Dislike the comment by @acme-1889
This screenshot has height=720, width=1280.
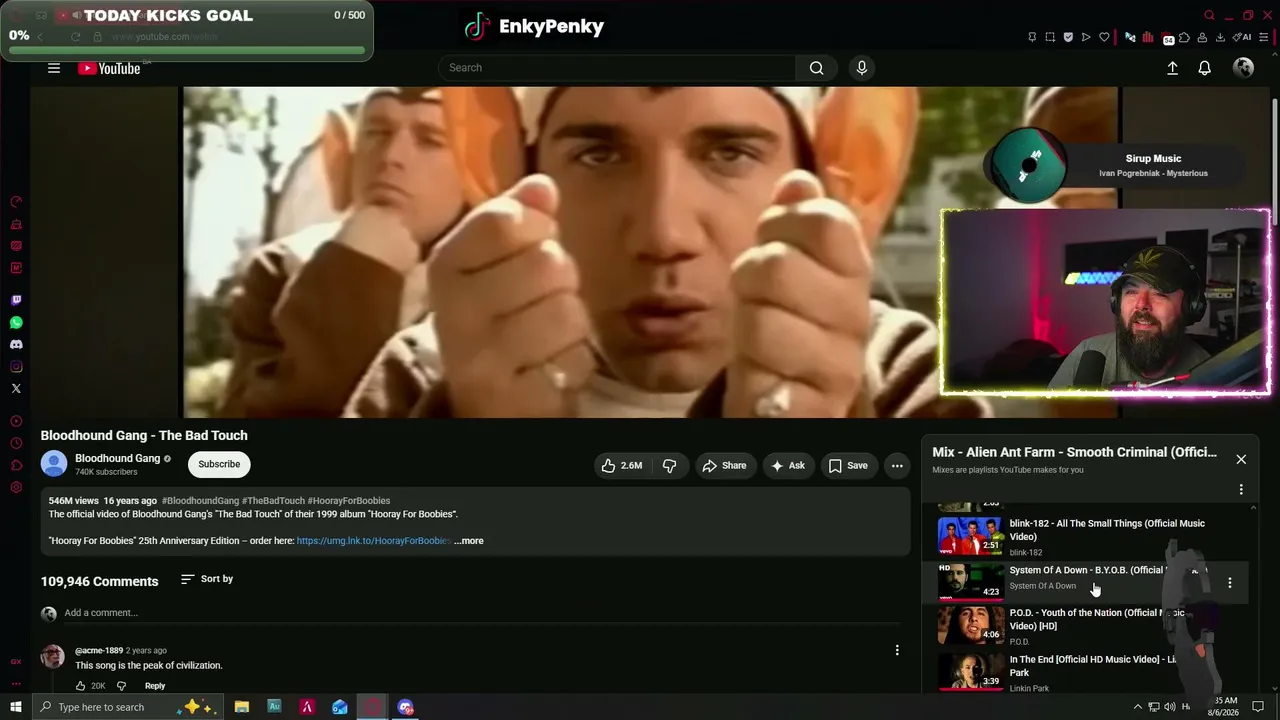pos(122,686)
